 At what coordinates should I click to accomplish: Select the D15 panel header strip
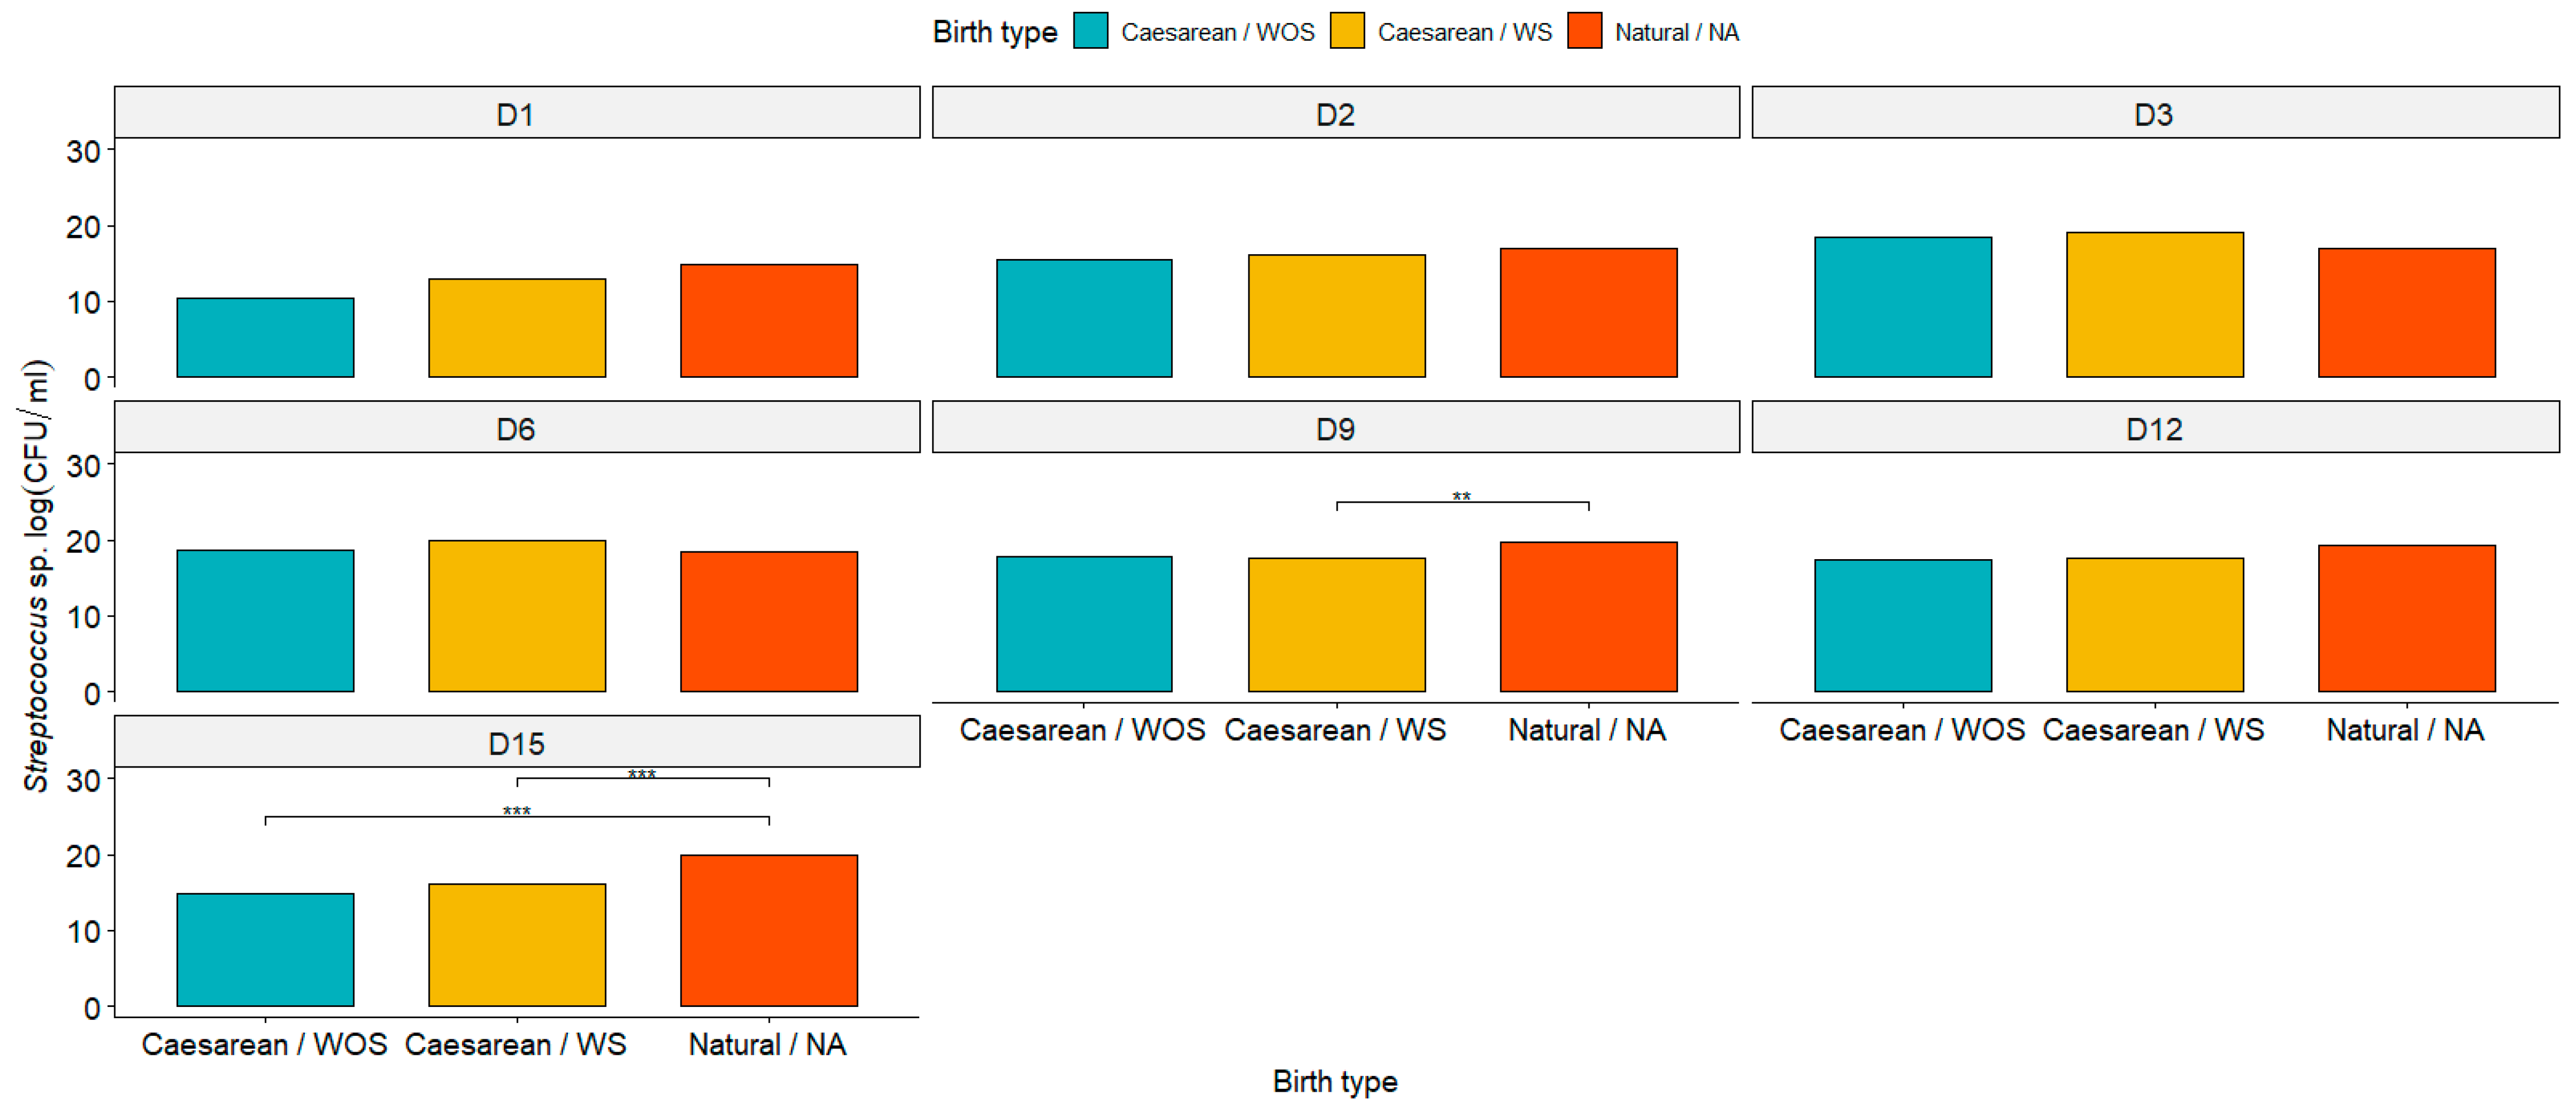point(517,742)
